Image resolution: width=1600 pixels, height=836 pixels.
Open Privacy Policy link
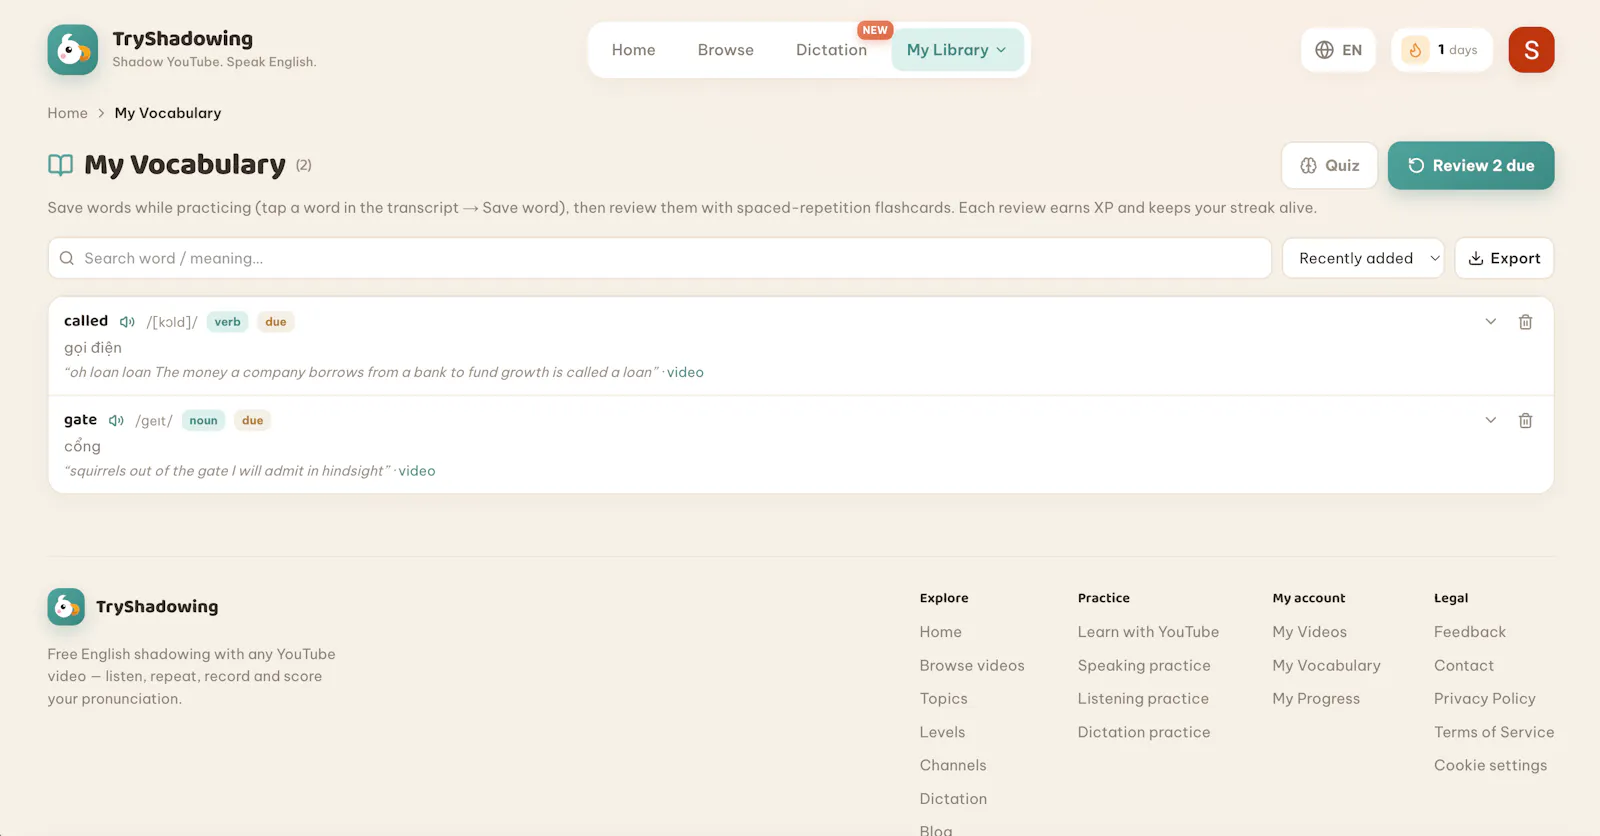coord(1485,699)
